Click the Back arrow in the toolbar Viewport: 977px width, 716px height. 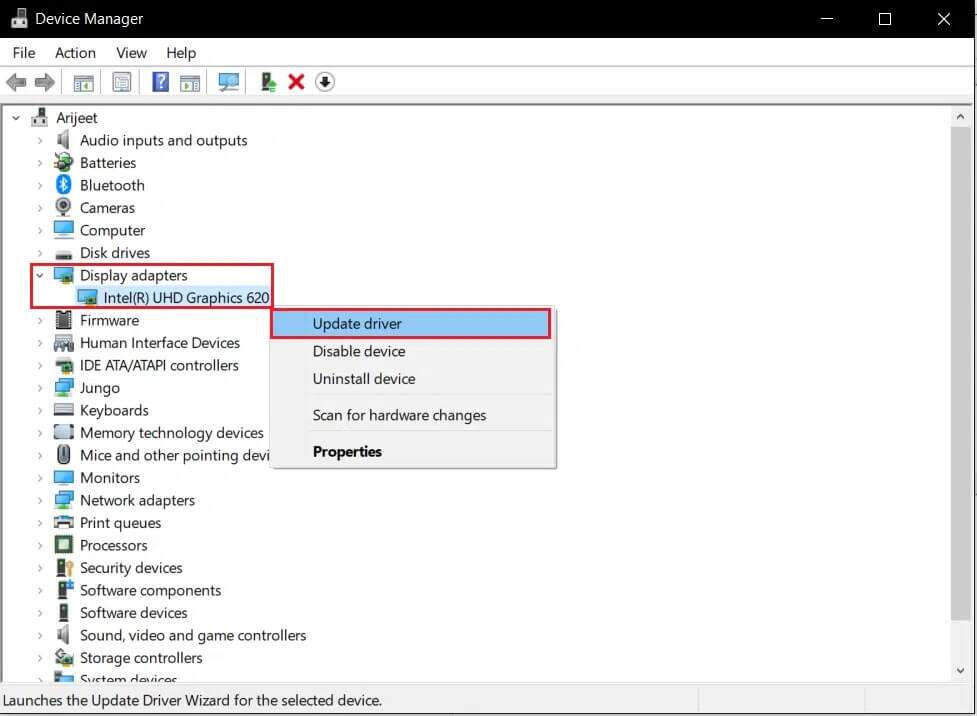point(16,82)
